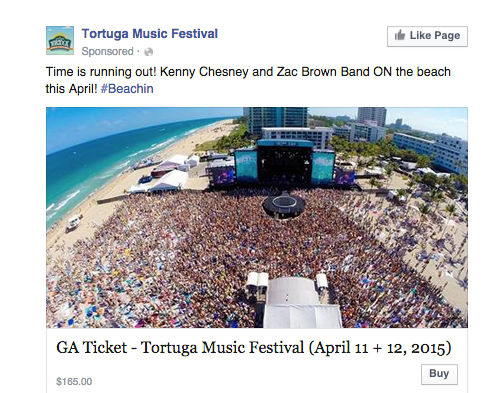Open the Tortuga Music Festival profile picture
The image size is (490, 393).
click(x=60, y=40)
